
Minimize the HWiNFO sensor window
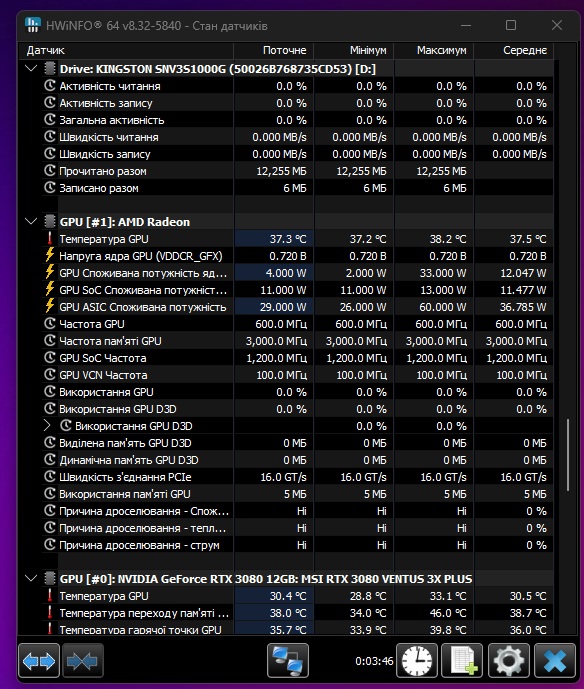(466, 25)
